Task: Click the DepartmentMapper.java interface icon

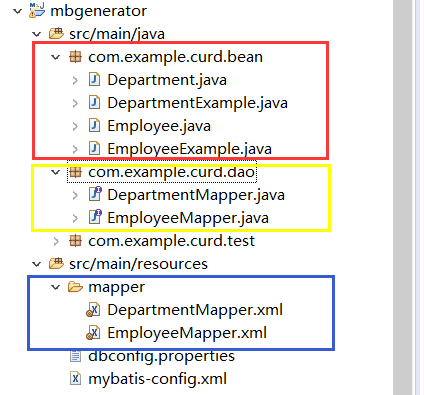Action: pyautogui.click(x=95, y=194)
